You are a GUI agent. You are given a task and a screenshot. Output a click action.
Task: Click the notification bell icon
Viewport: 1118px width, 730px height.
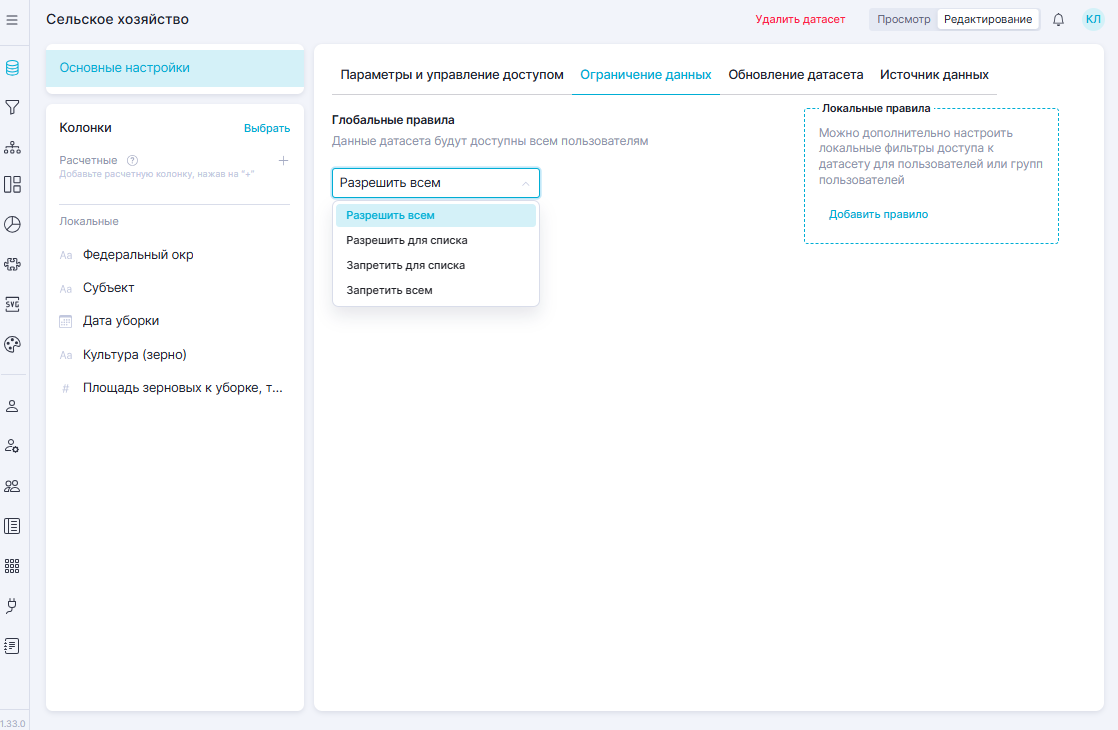click(x=1058, y=19)
